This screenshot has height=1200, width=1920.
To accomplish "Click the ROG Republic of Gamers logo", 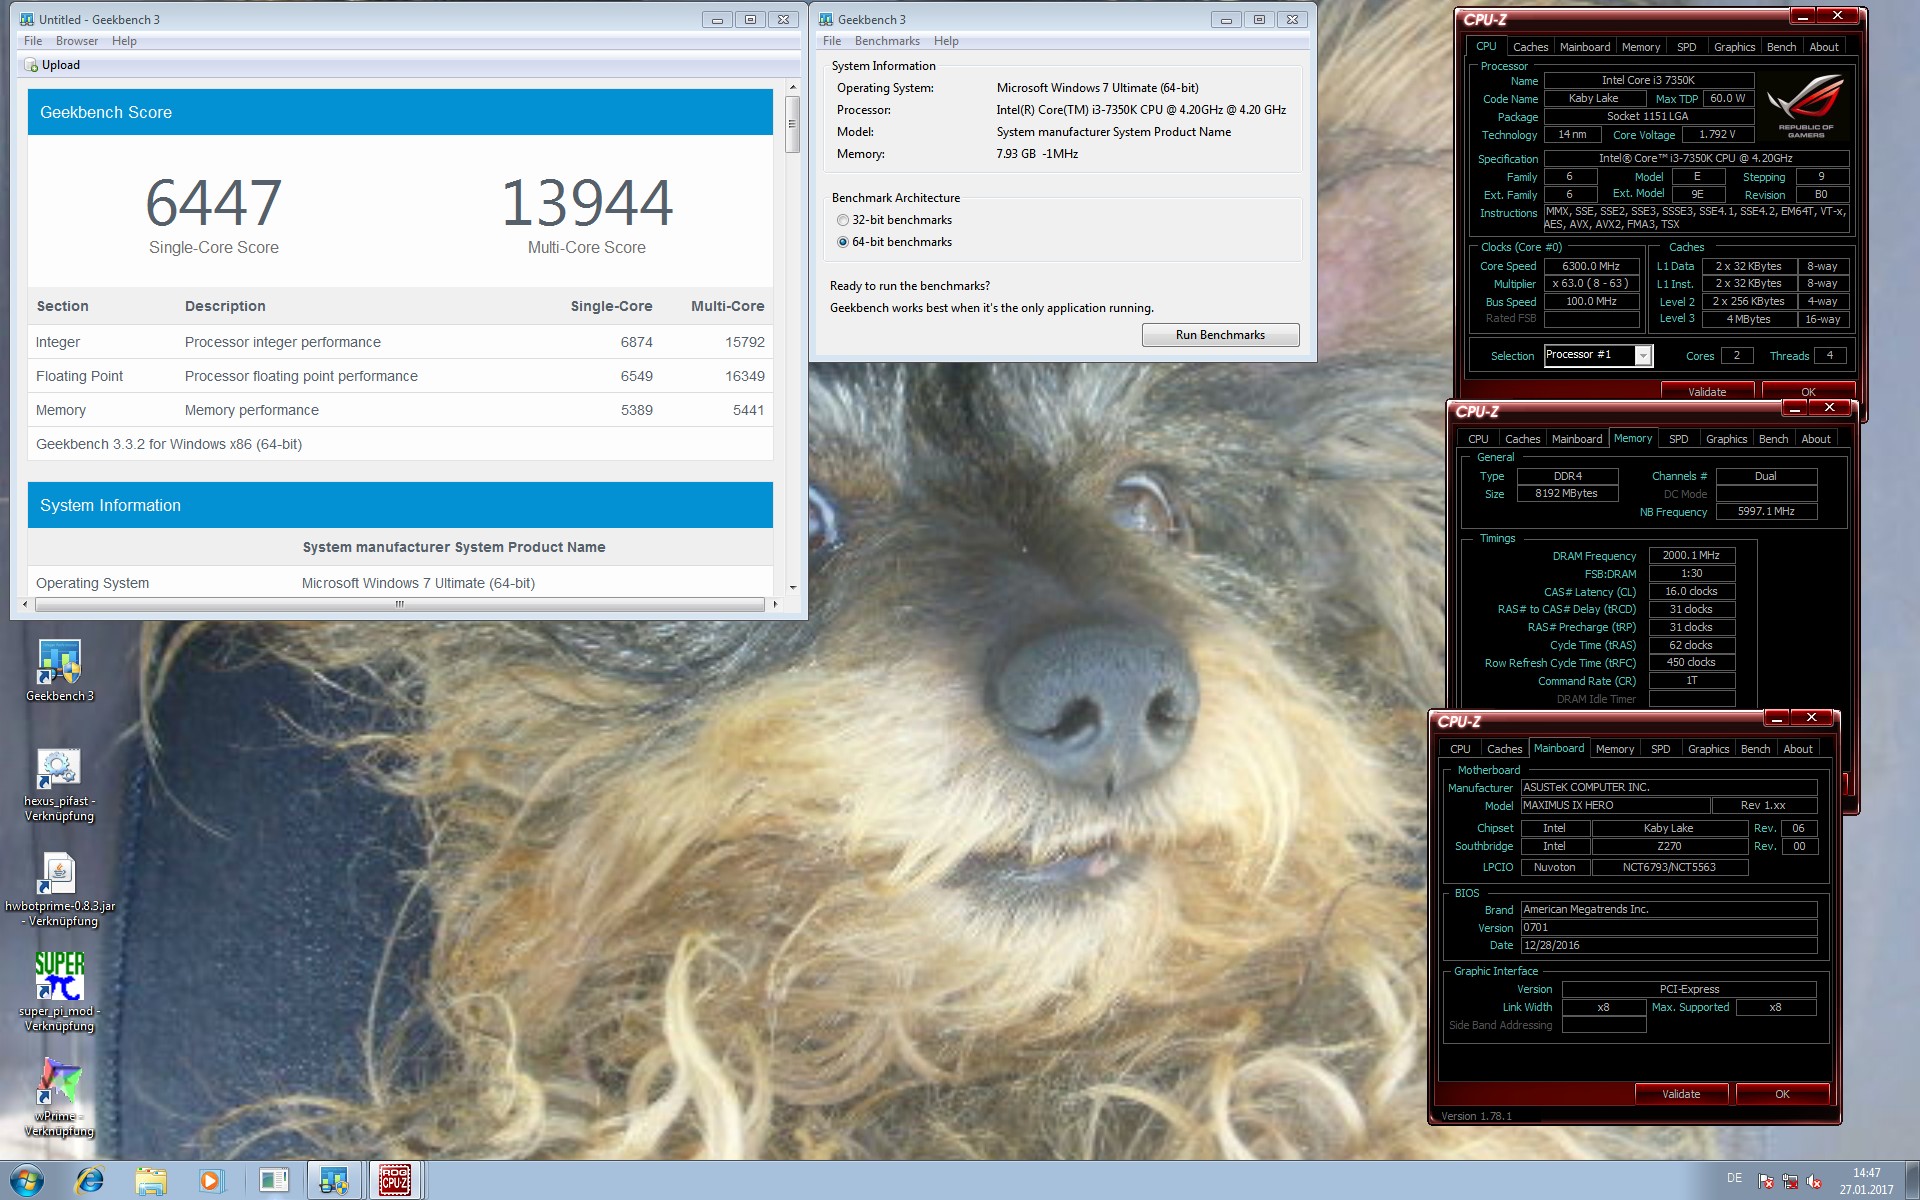I will (x=1805, y=107).
